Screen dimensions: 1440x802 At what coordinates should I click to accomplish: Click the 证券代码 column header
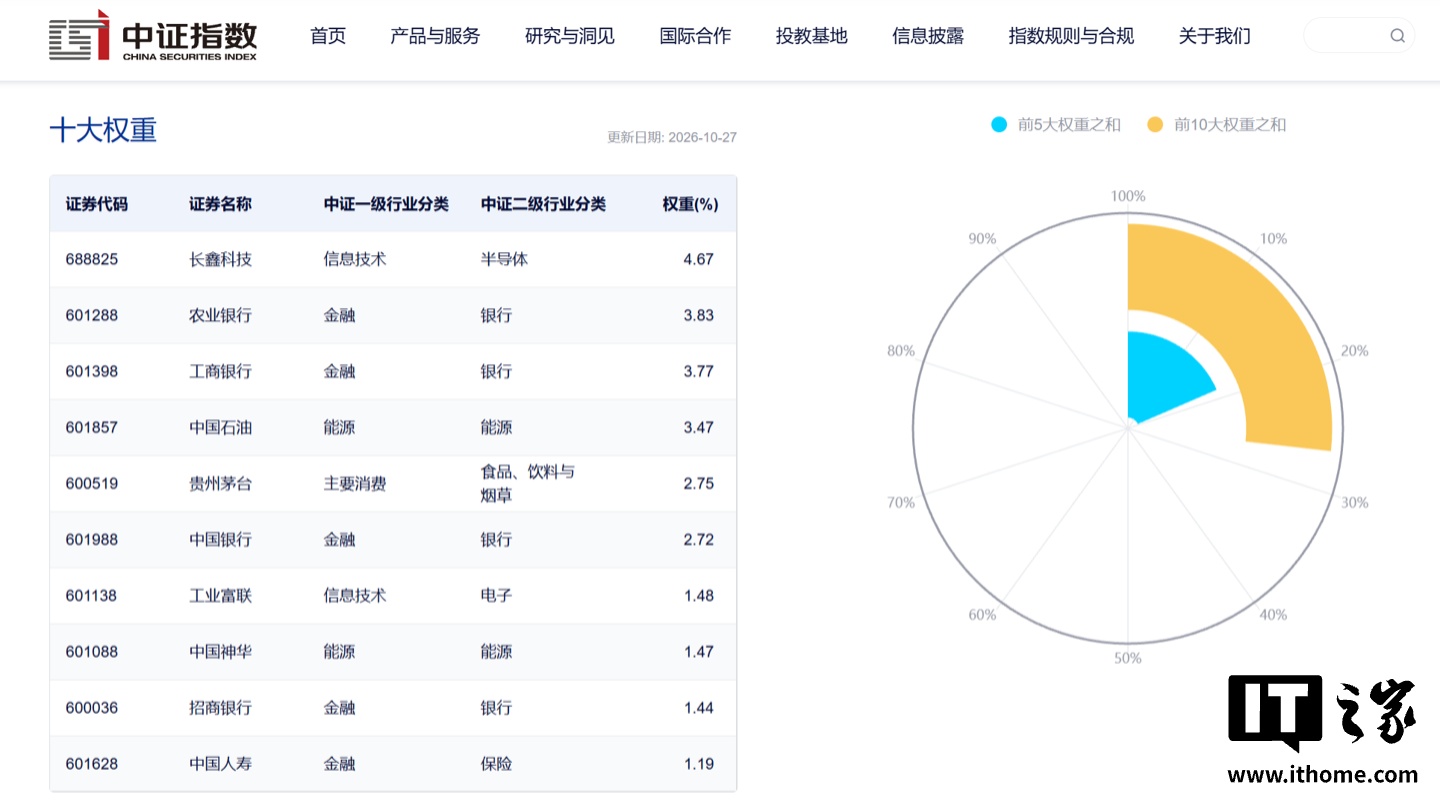click(x=97, y=204)
